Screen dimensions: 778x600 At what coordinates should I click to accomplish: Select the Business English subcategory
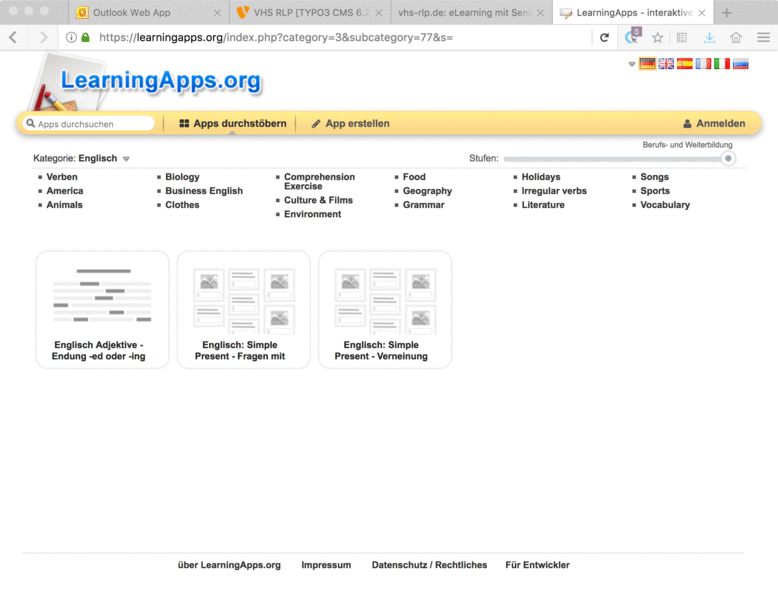point(204,191)
